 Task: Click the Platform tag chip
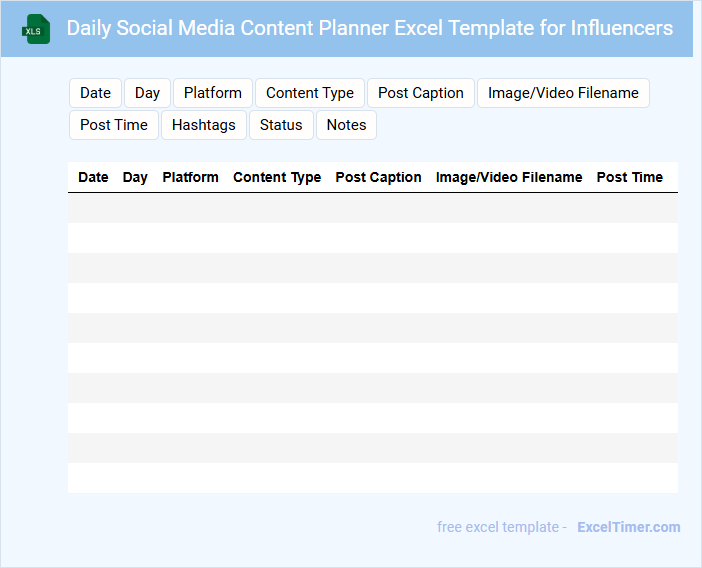tap(213, 93)
